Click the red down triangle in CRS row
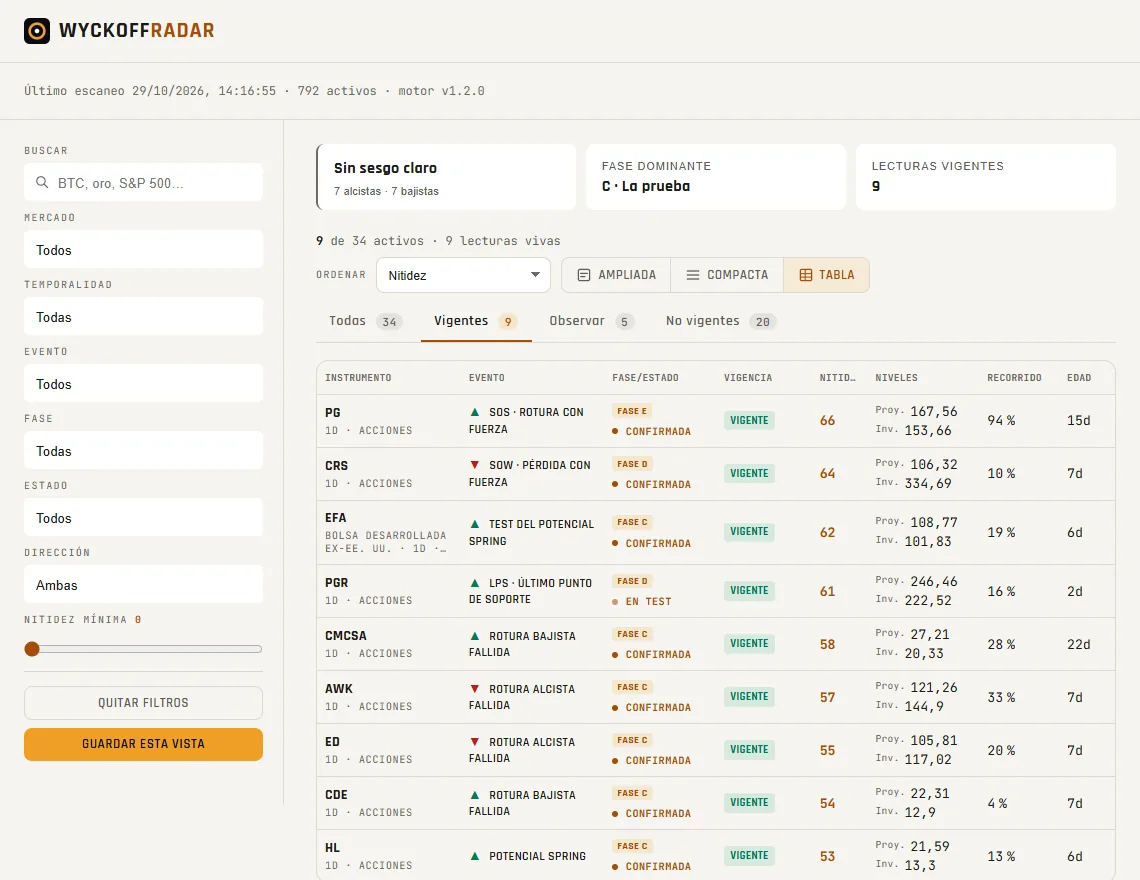Image resolution: width=1140 pixels, height=880 pixels. click(x=475, y=465)
